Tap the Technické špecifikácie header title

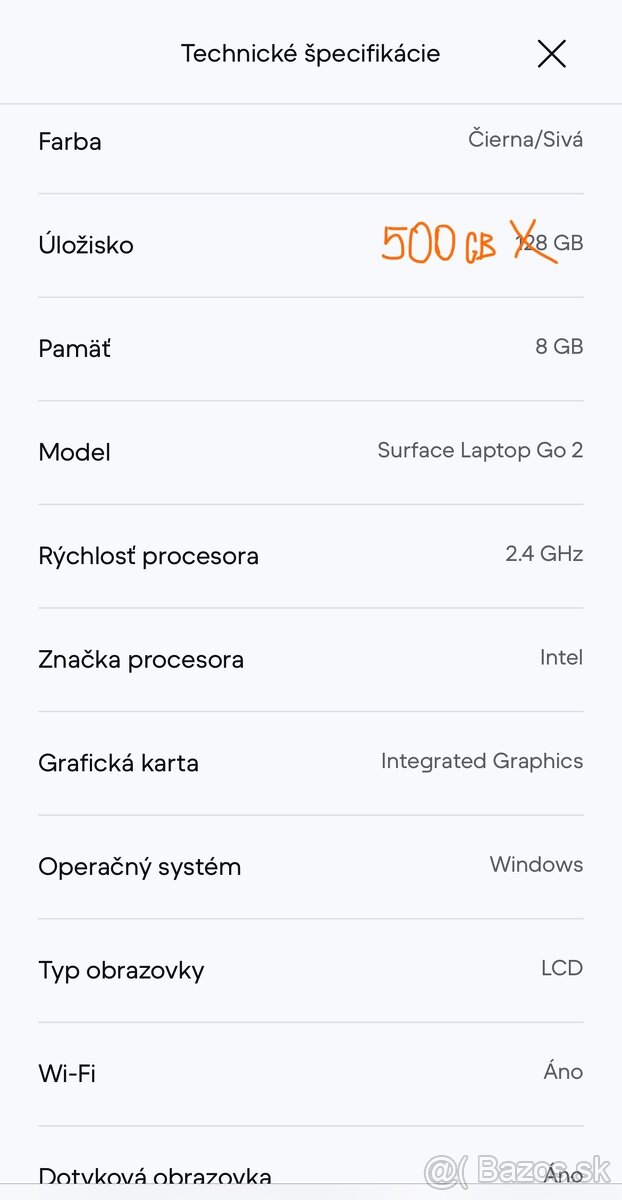click(x=310, y=54)
